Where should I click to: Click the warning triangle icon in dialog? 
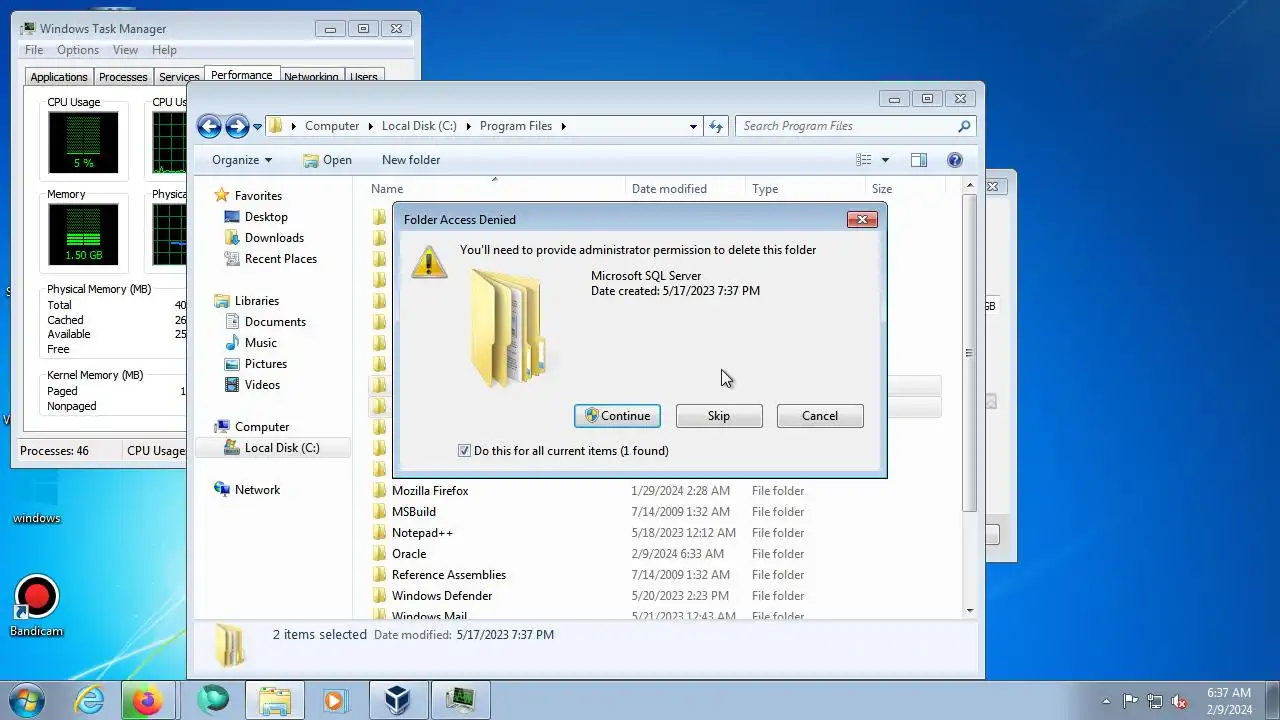point(429,261)
